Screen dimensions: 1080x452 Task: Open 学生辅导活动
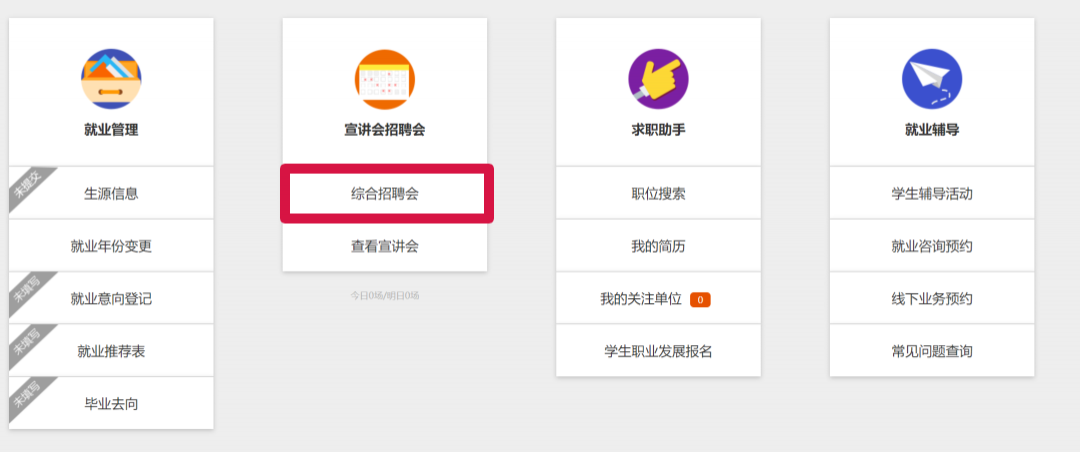(932, 194)
